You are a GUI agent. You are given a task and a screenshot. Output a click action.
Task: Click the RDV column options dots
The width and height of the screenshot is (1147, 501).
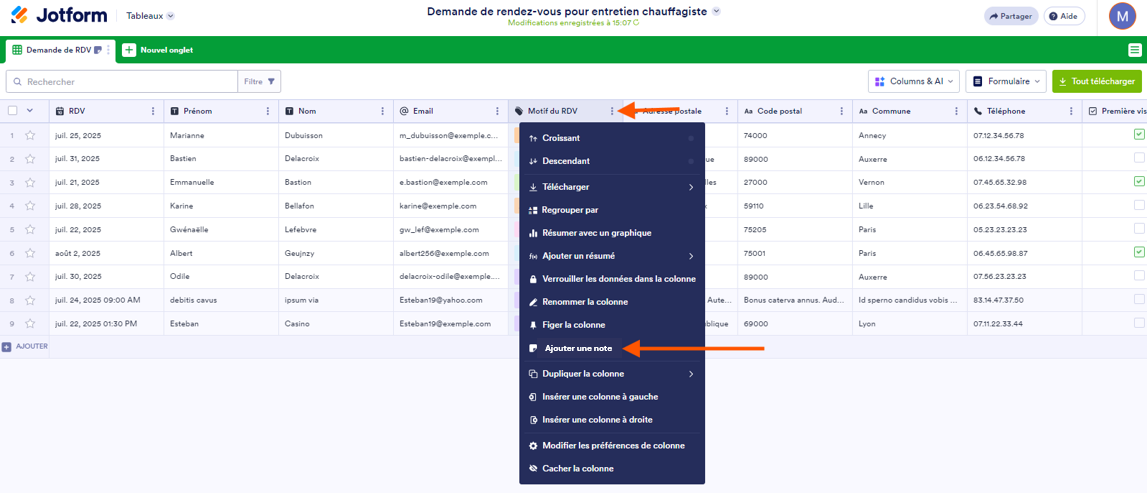pyautogui.click(x=153, y=111)
